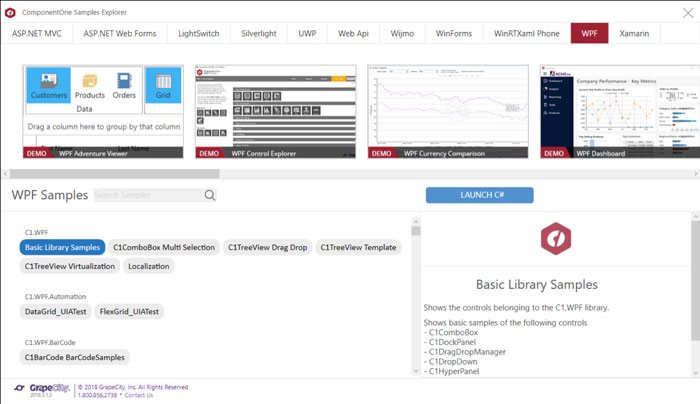Select C1TreeView Template sample
Viewport: 700px width, 404px height.
coord(358,247)
